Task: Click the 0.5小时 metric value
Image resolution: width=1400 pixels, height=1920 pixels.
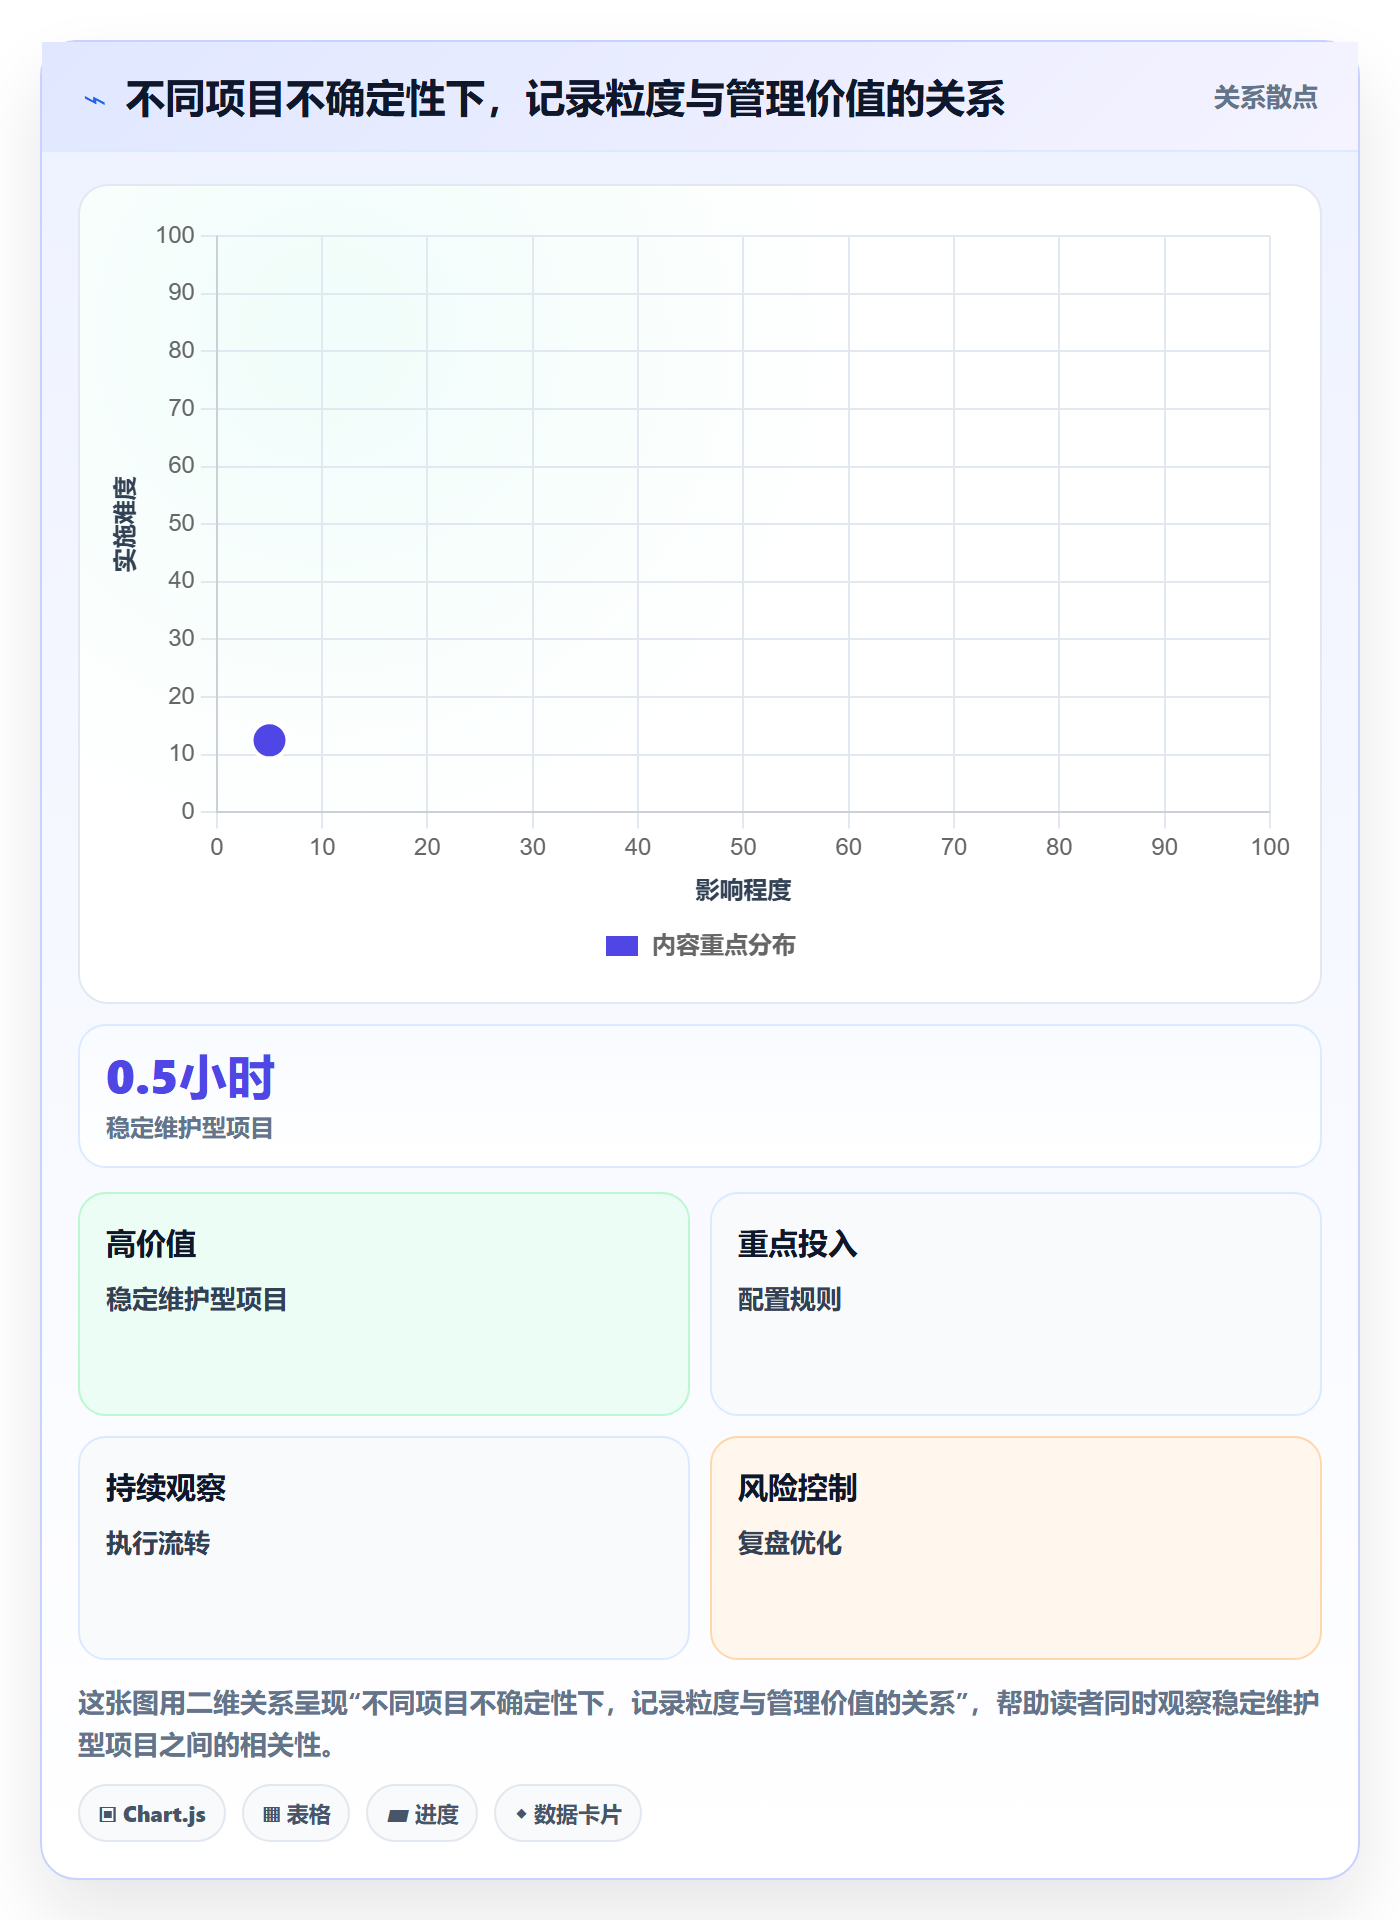Action: click(190, 1078)
